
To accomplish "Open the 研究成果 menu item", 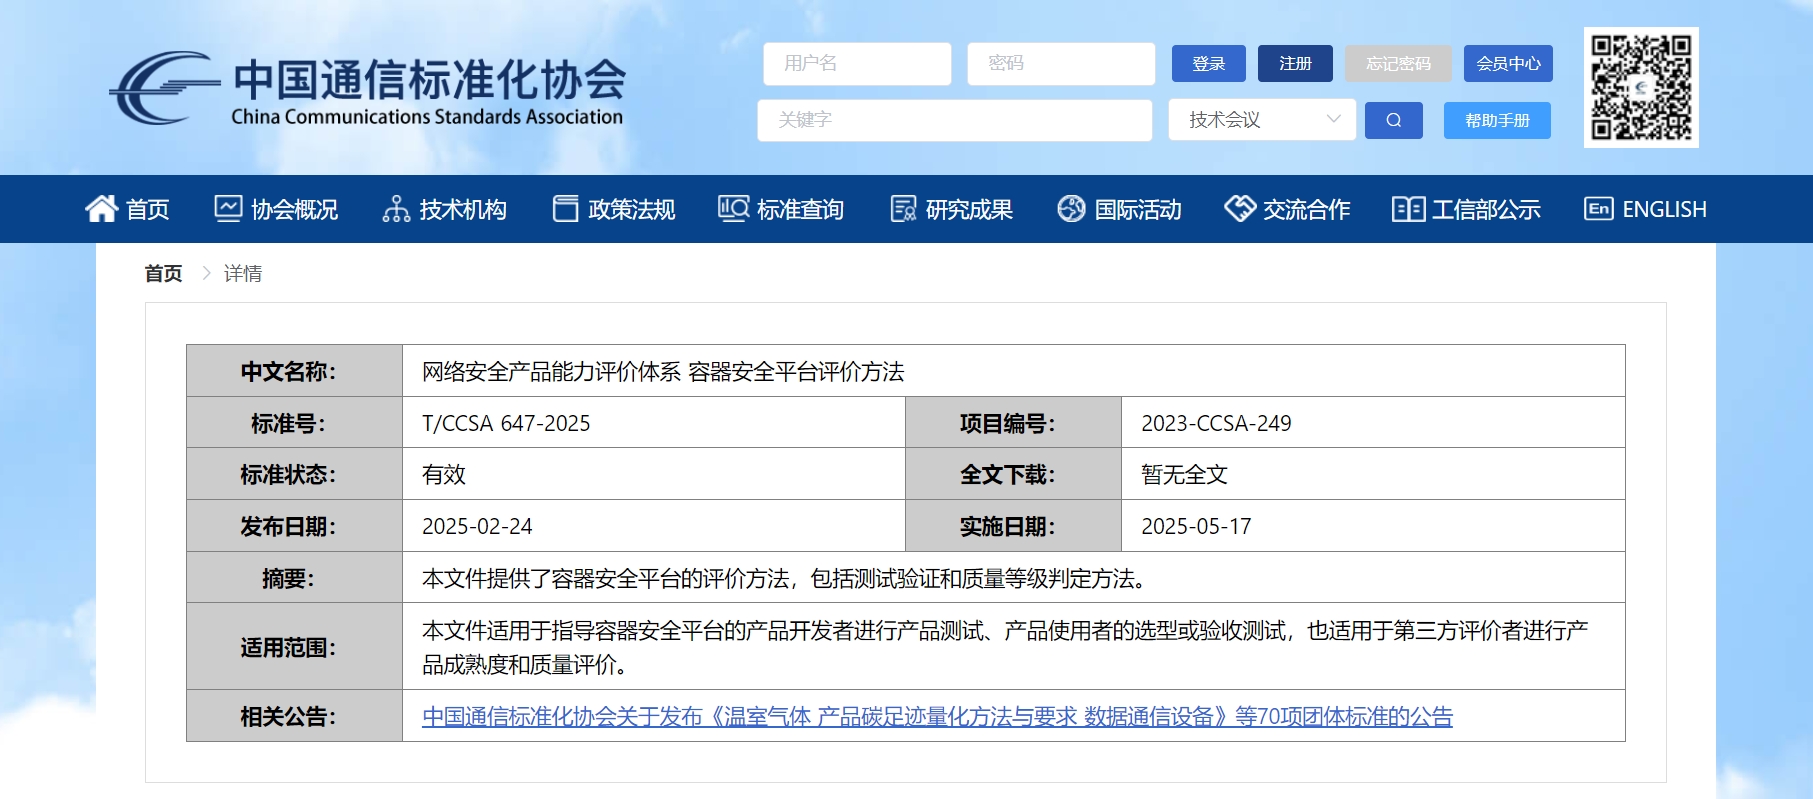I will (951, 209).
